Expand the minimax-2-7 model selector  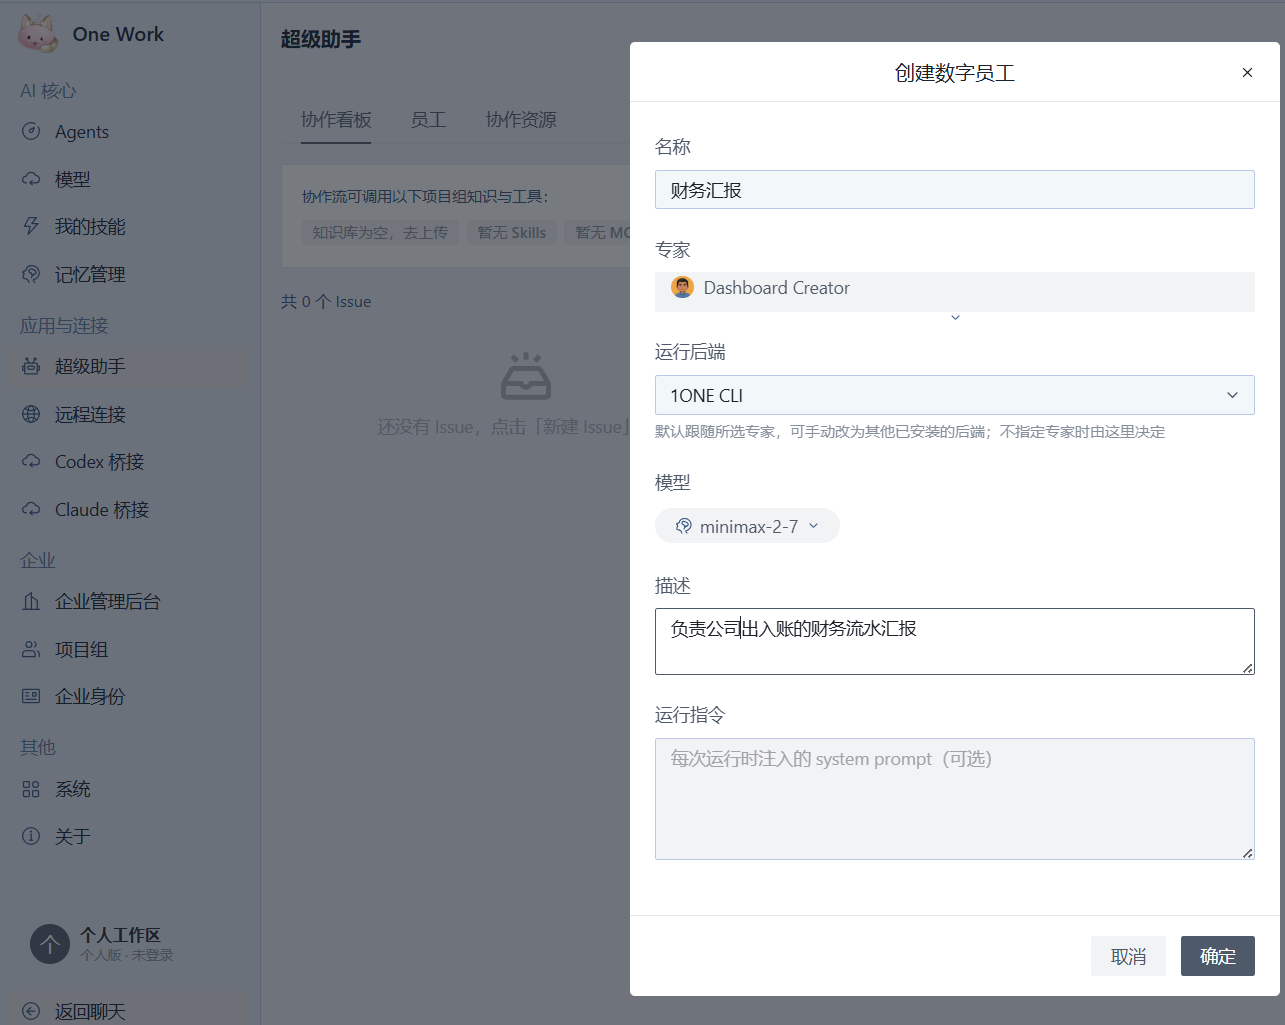[747, 526]
